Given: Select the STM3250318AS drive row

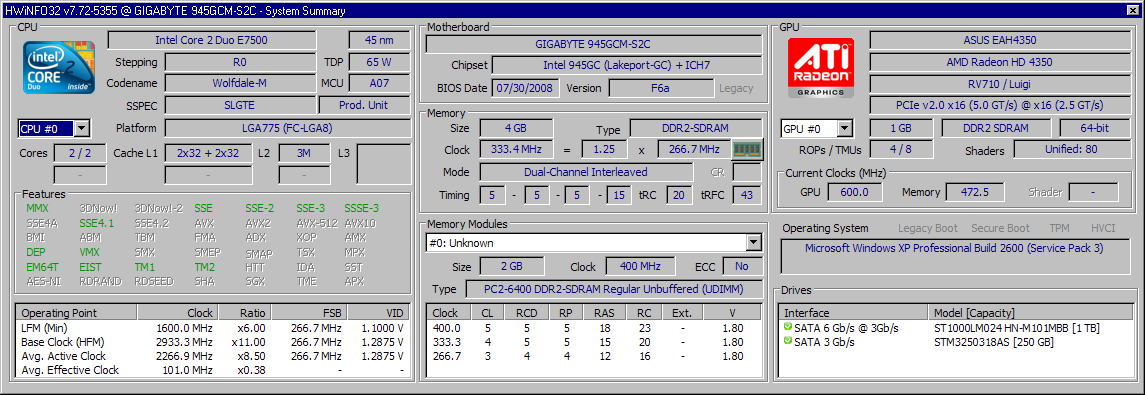Looking at the screenshot, I should click(957, 341).
